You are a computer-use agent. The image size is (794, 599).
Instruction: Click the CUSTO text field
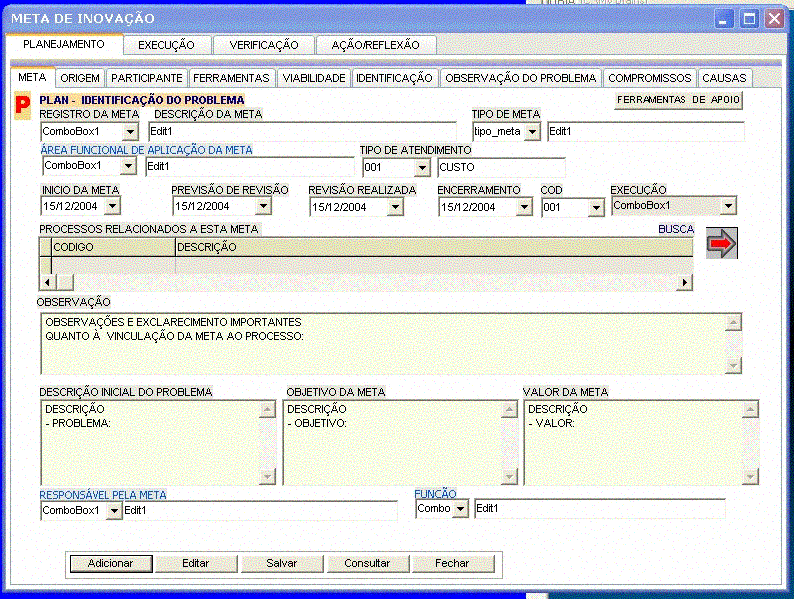(501, 168)
